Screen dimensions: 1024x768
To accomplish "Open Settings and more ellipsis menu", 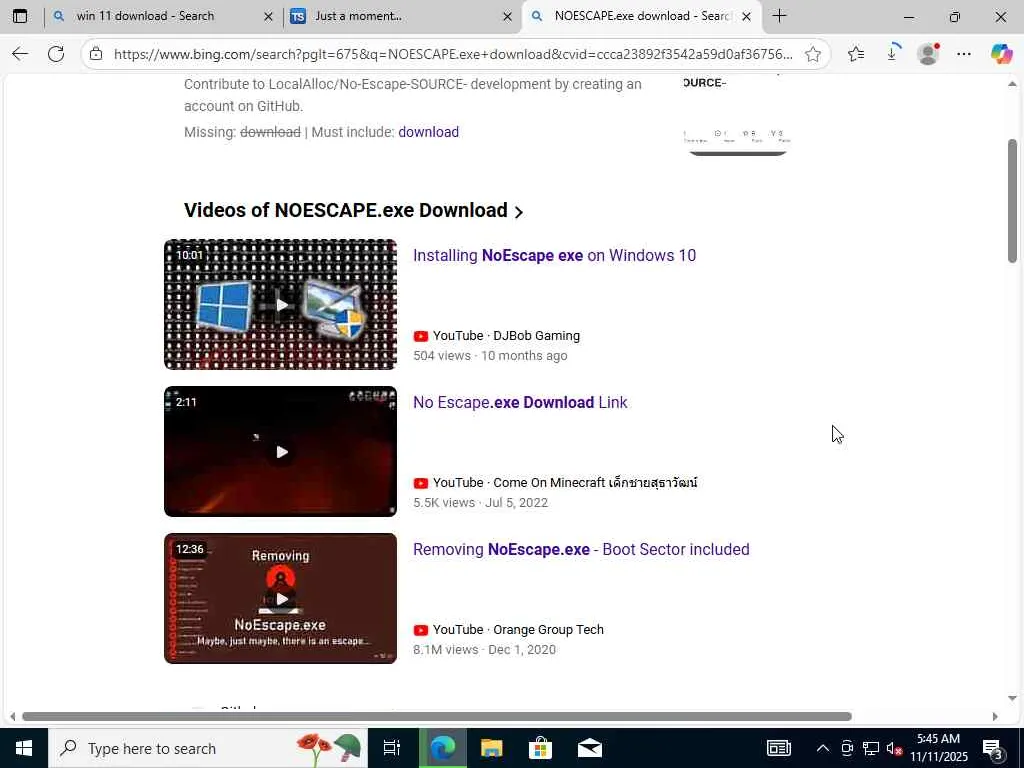I will [x=964, y=54].
